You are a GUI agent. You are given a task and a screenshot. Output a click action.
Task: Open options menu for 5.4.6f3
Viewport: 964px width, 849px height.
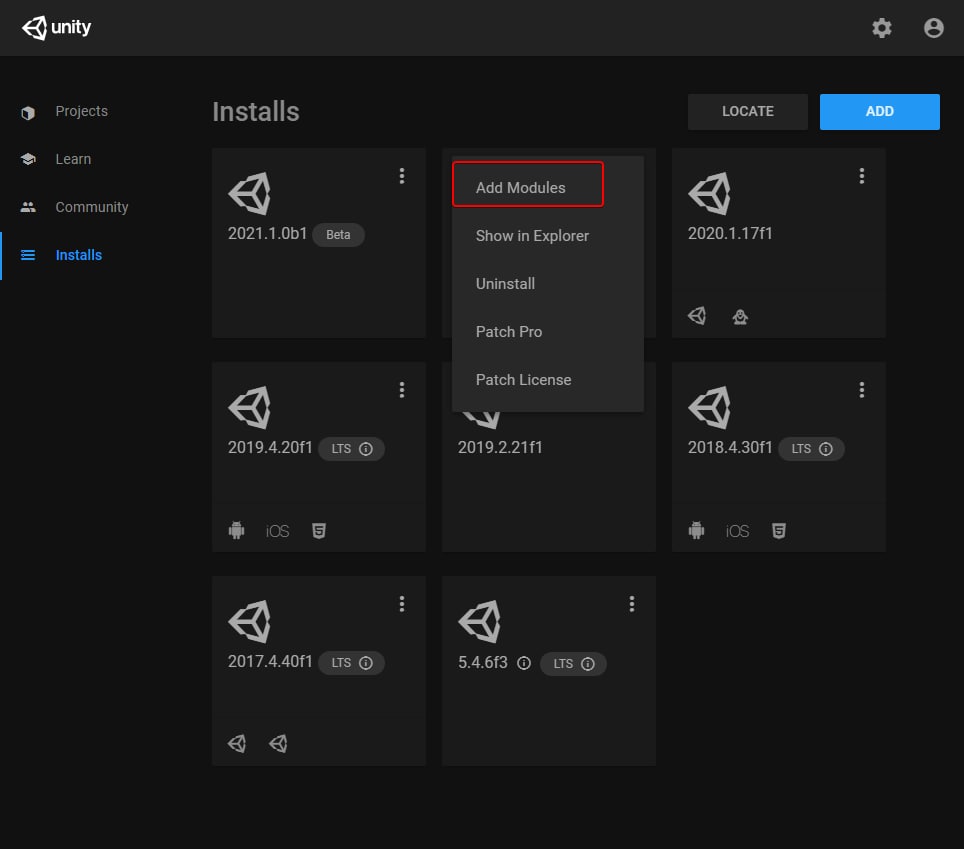[631, 604]
